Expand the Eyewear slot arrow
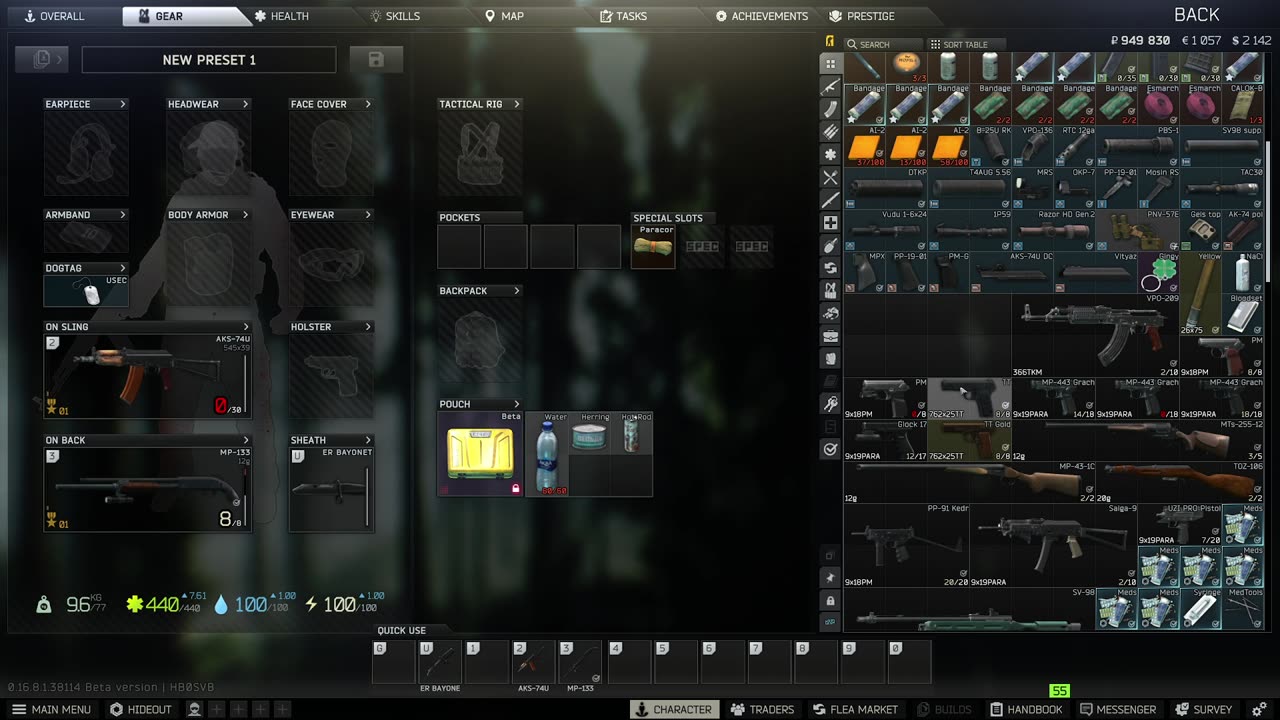The height and width of the screenshot is (720, 1280). tap(368, 215)
